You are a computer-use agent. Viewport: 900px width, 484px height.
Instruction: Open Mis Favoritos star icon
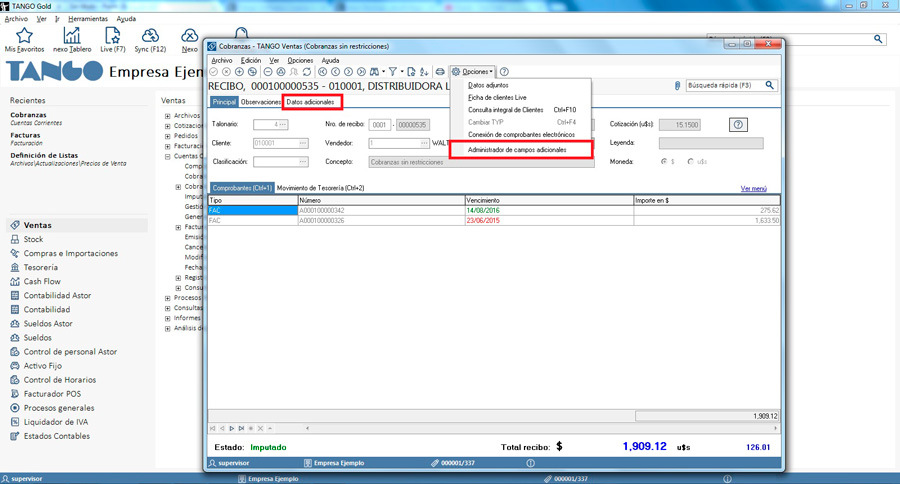coord(24,36)
